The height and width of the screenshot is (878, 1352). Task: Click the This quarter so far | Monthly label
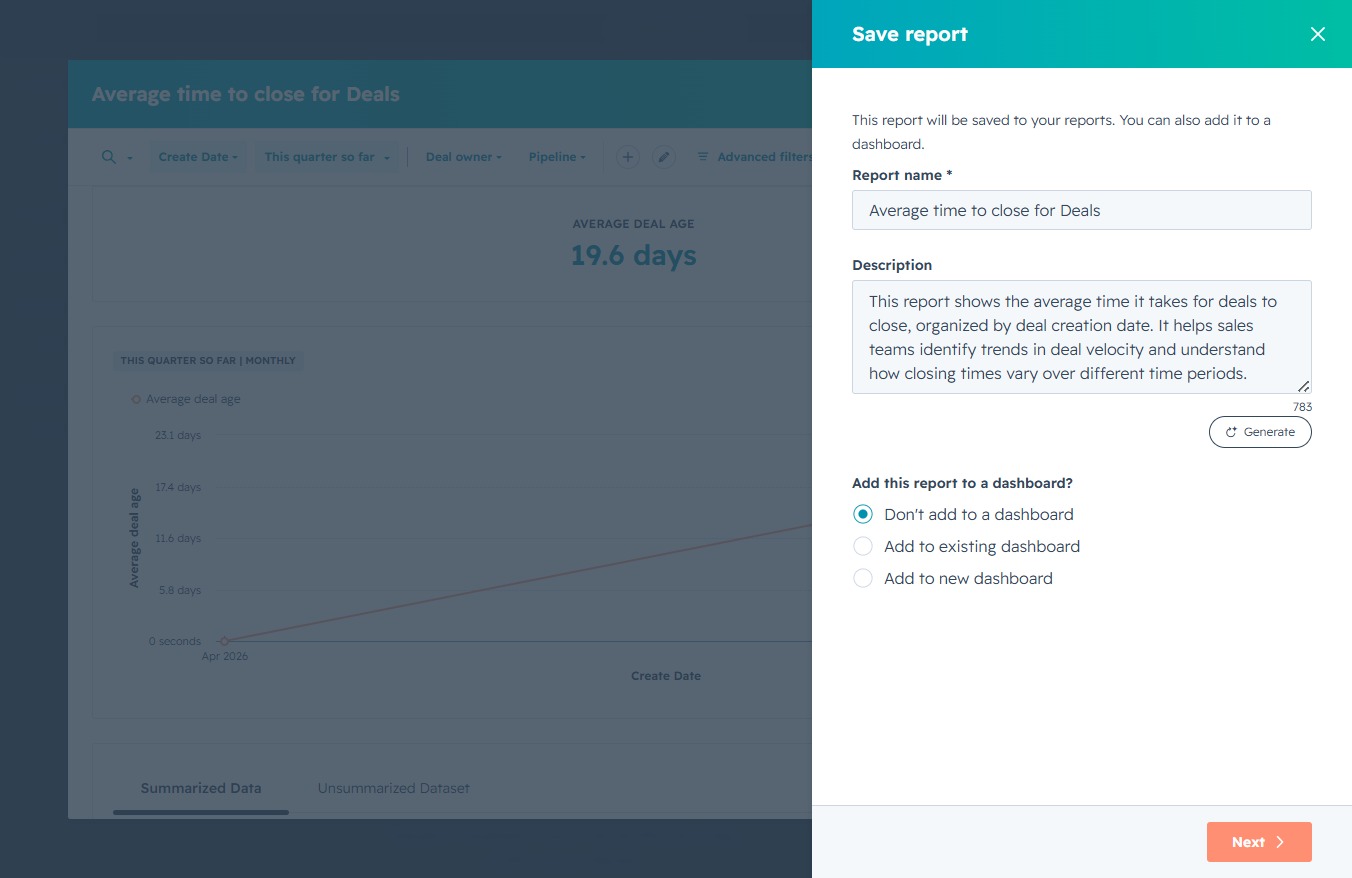208,360
